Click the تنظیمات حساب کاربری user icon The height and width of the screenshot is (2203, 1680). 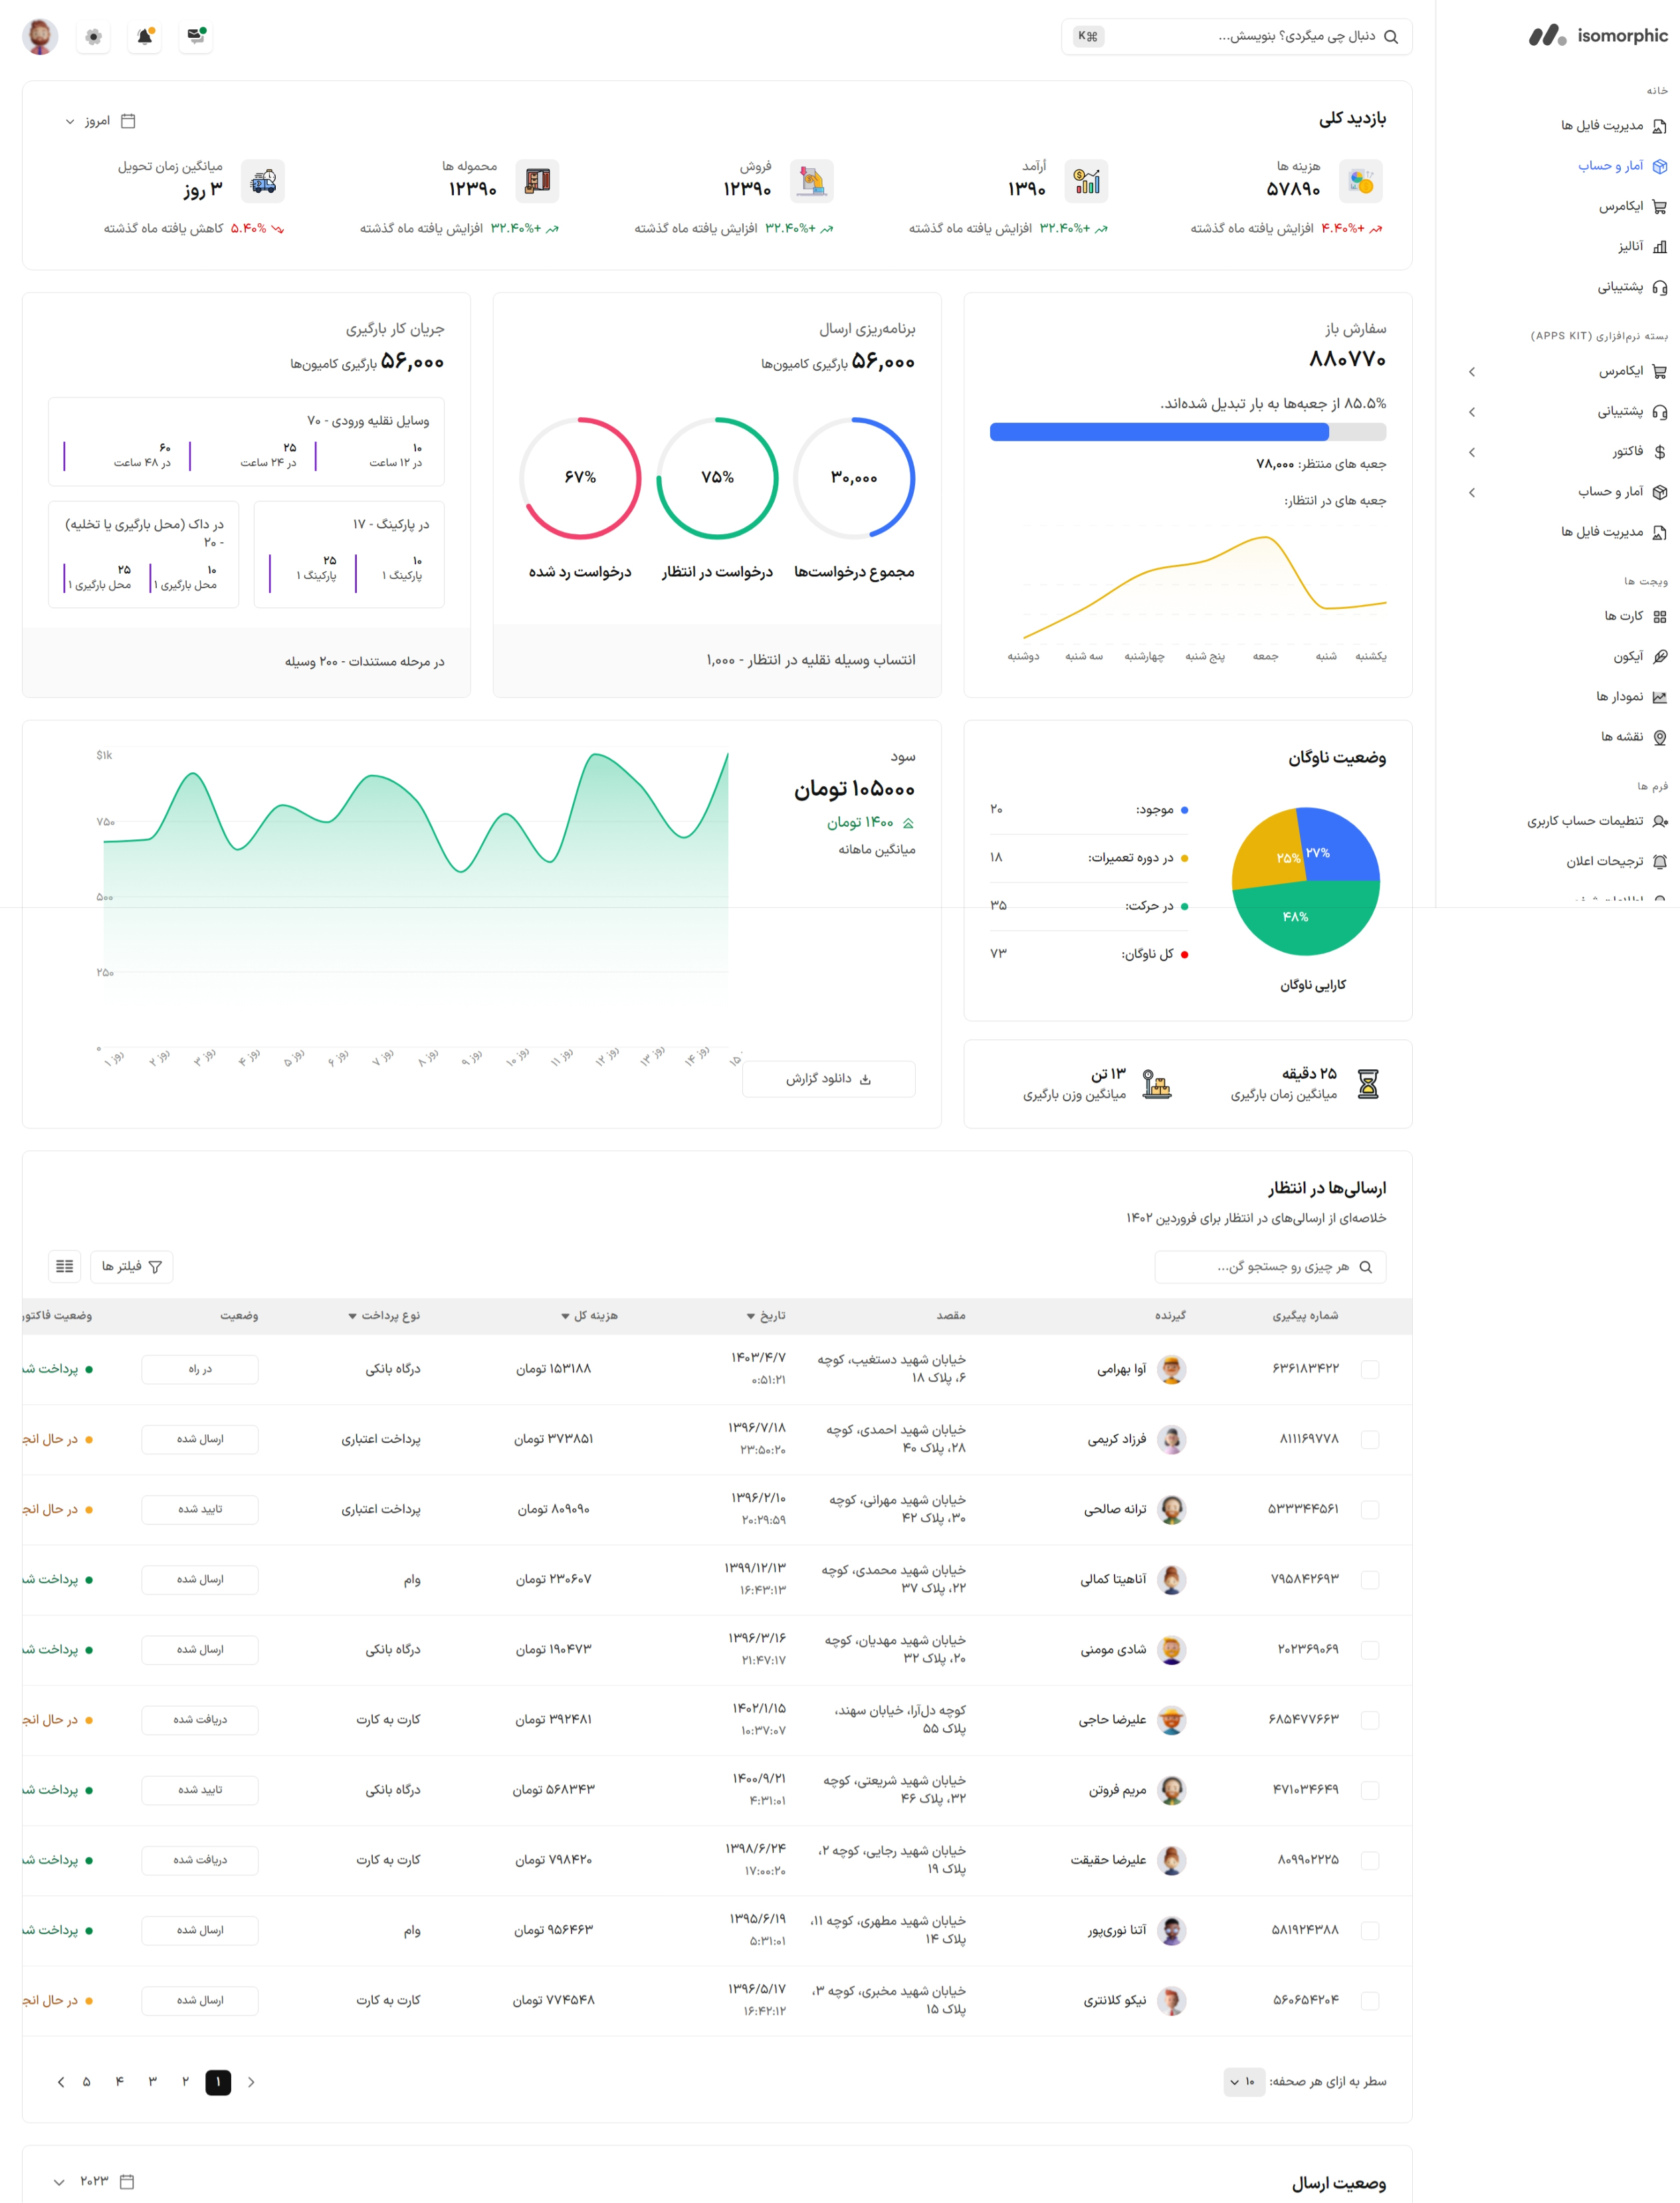[x=1659, y=821]
